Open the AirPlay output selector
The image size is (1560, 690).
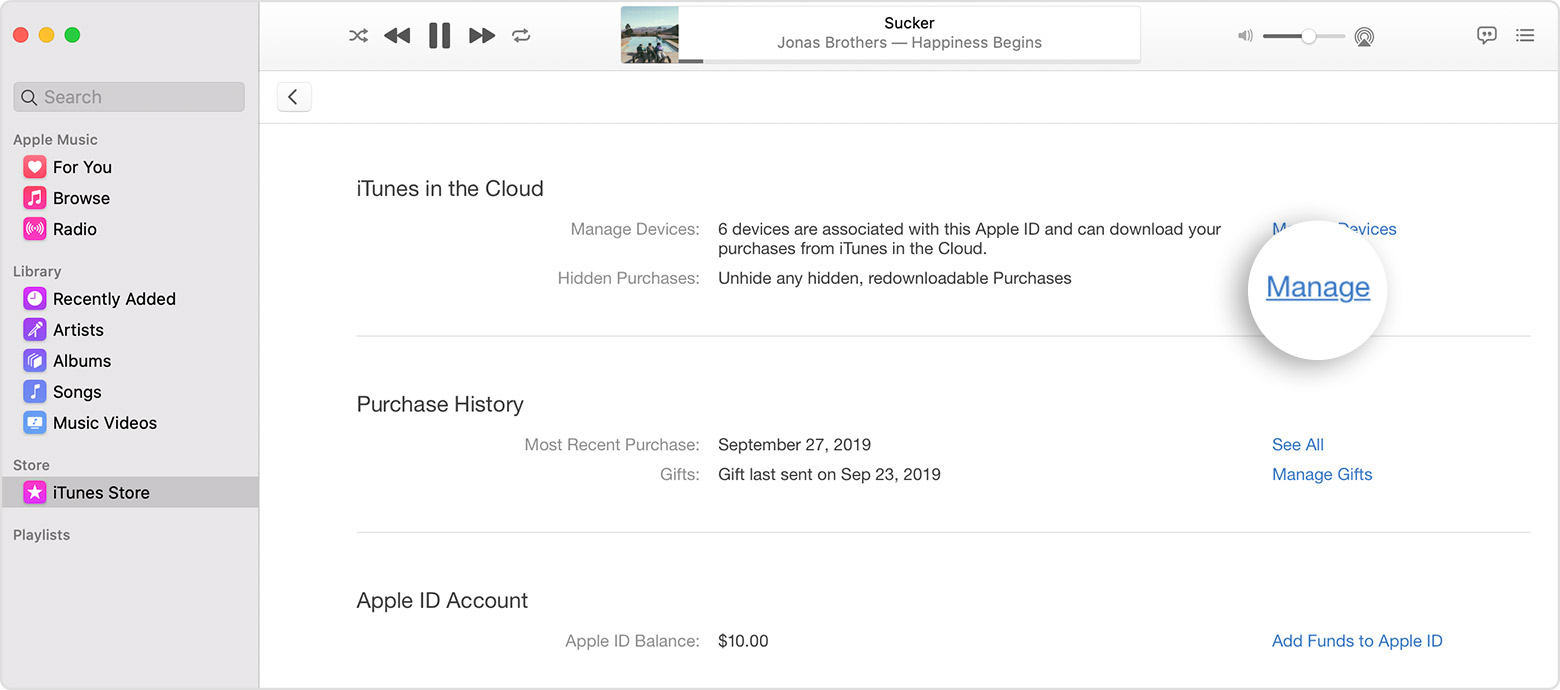coord(1364,35)
